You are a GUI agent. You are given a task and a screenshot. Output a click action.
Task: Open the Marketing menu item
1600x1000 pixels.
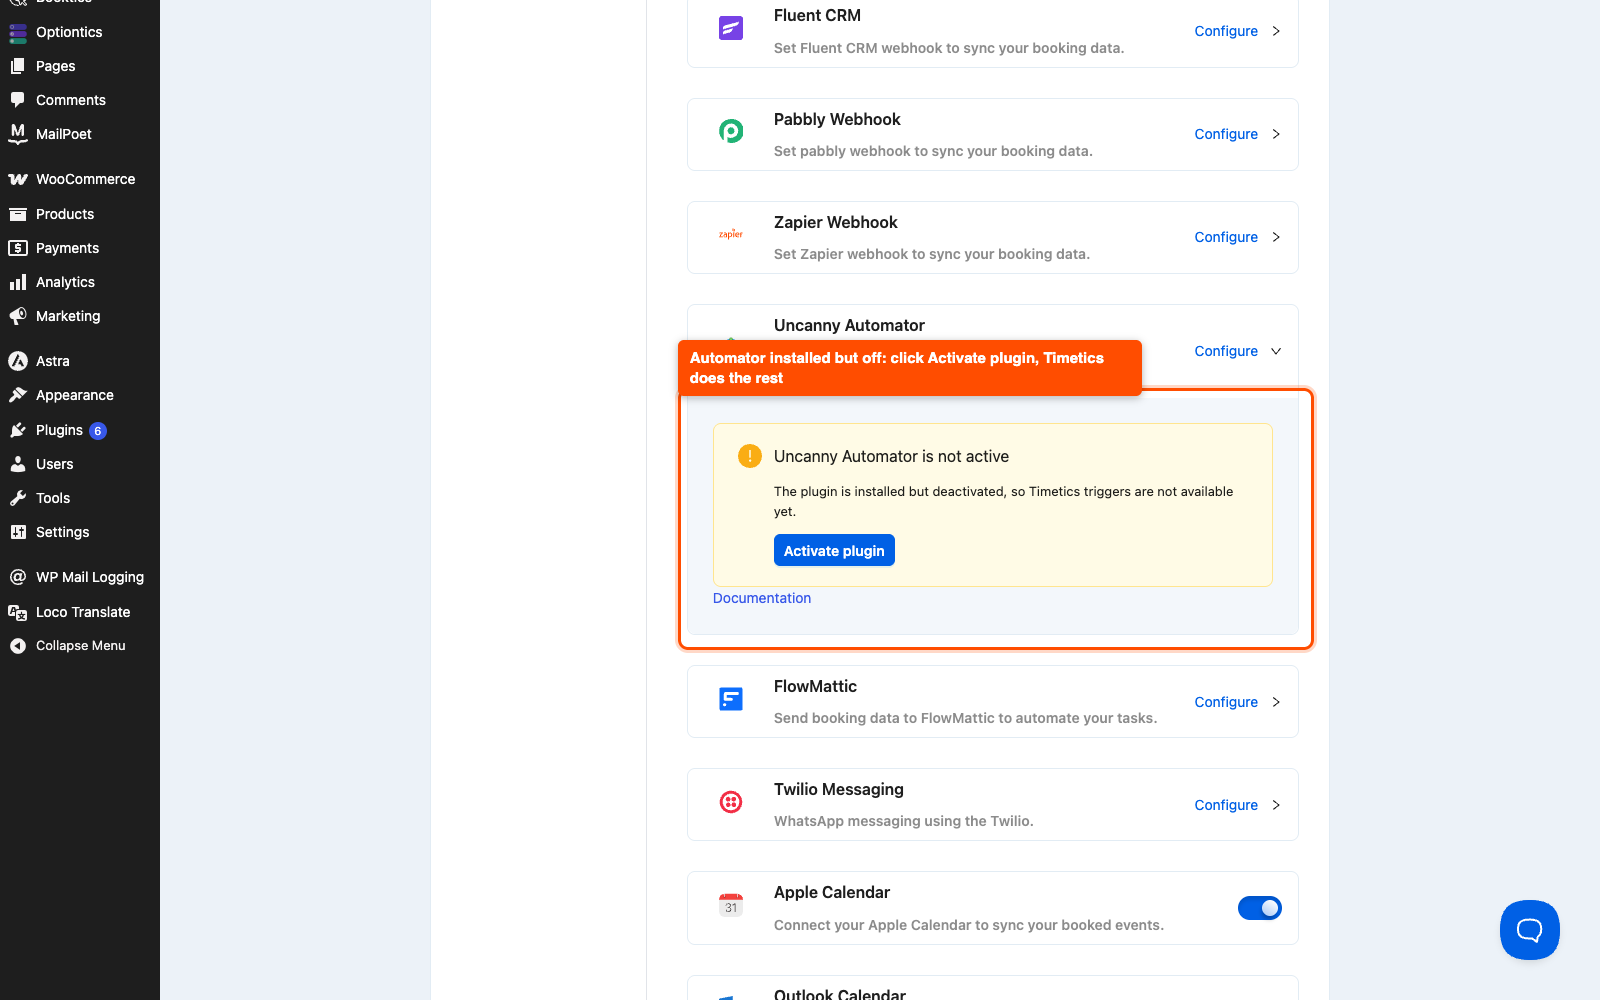click(x=80, y=316)
